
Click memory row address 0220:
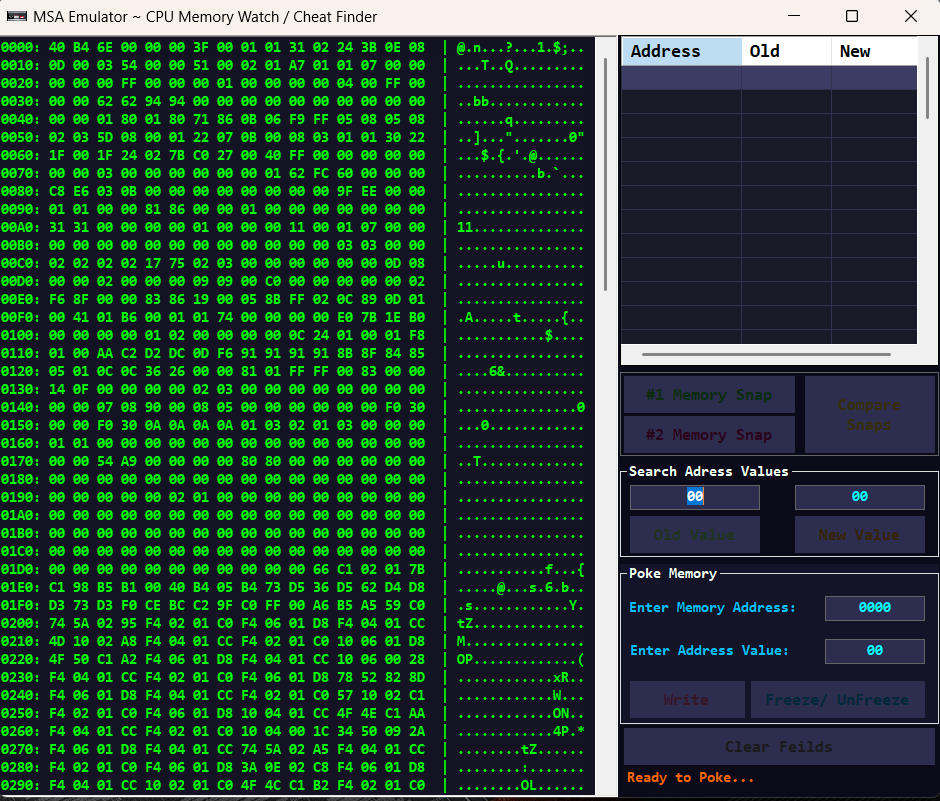[x=20, y=659]
